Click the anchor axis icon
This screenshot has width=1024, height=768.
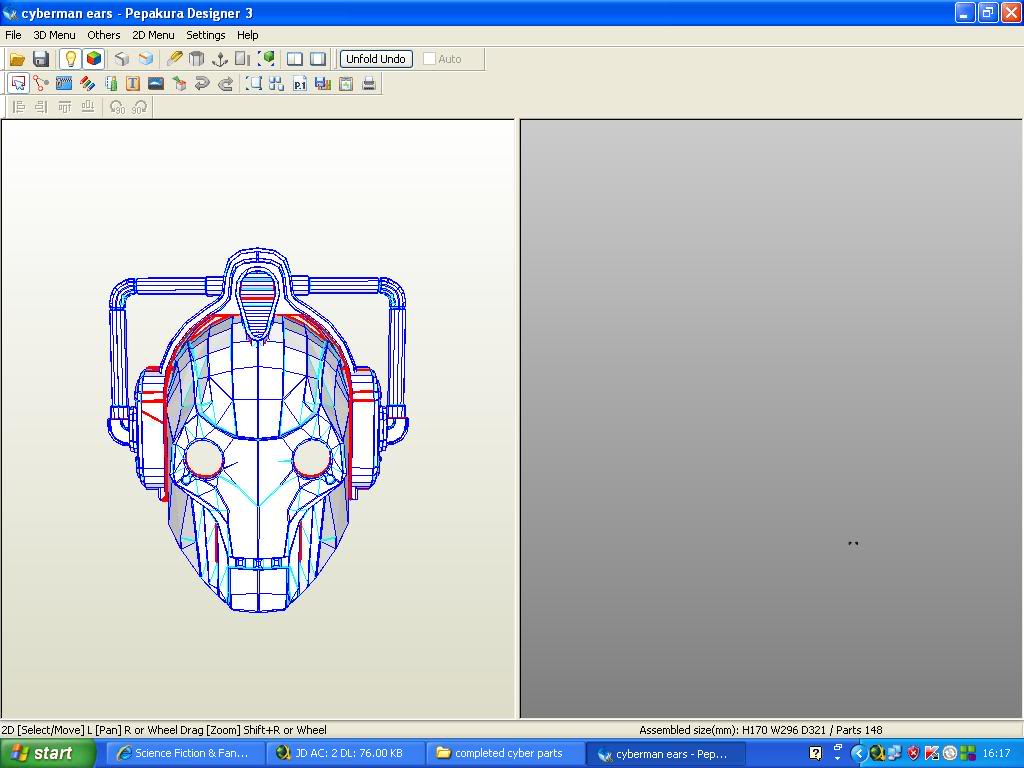point(220,59)
